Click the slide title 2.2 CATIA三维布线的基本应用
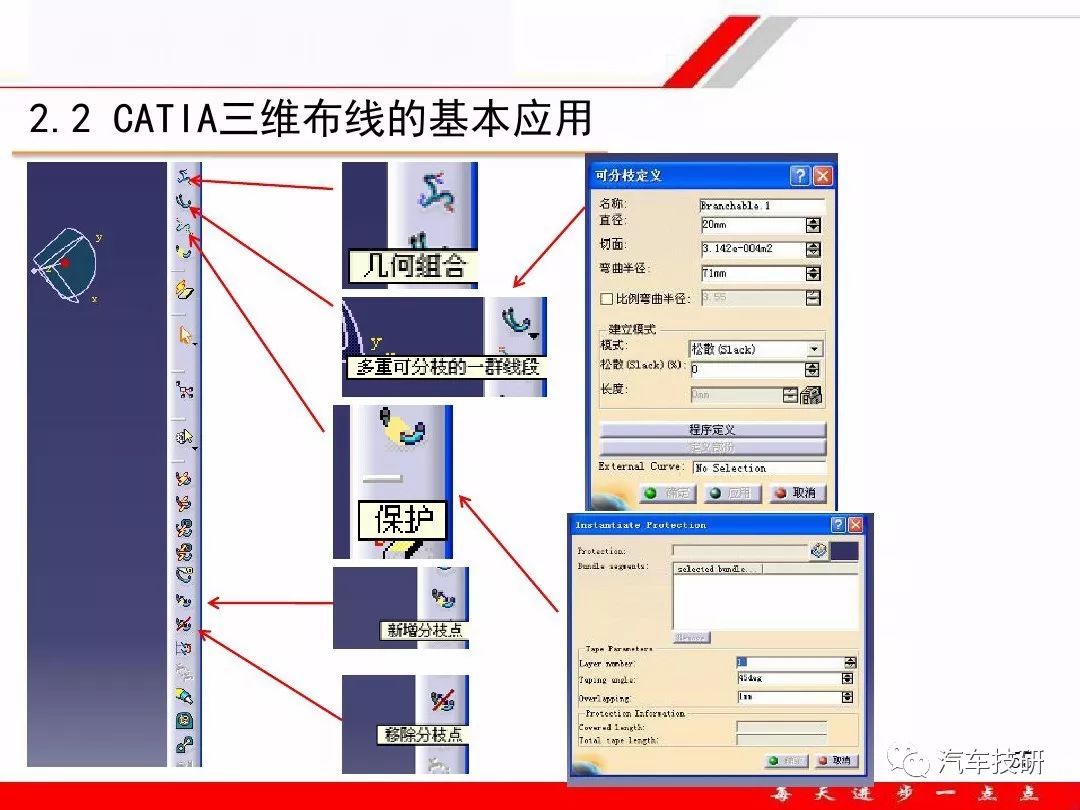 tap(311, 118)
